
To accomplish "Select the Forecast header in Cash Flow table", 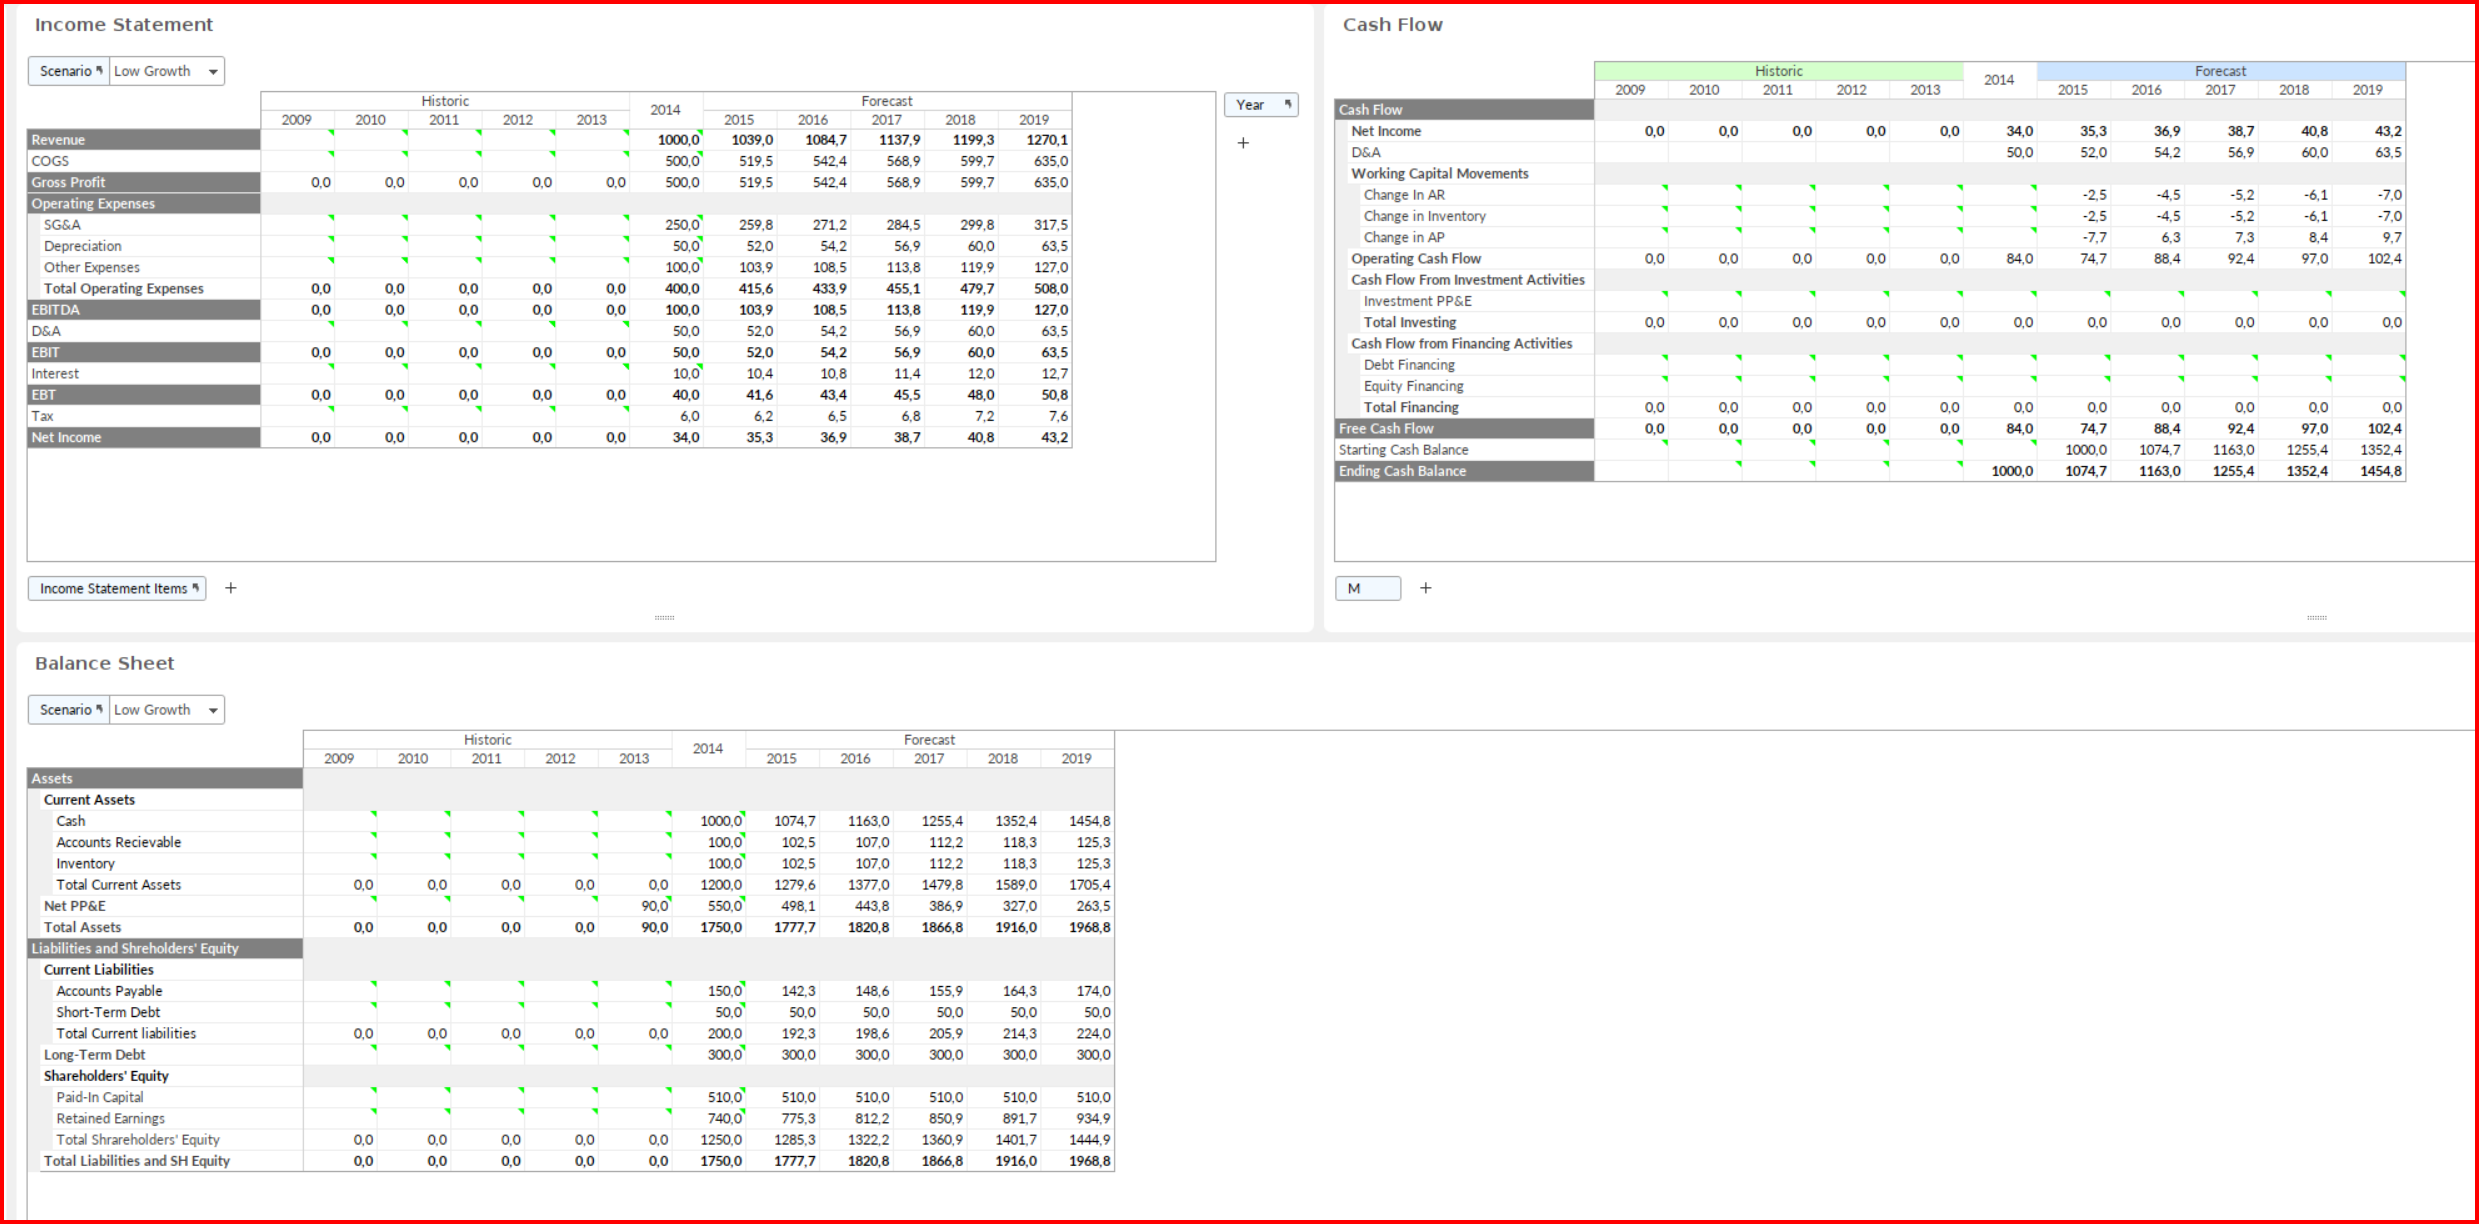I will 2221,71.
